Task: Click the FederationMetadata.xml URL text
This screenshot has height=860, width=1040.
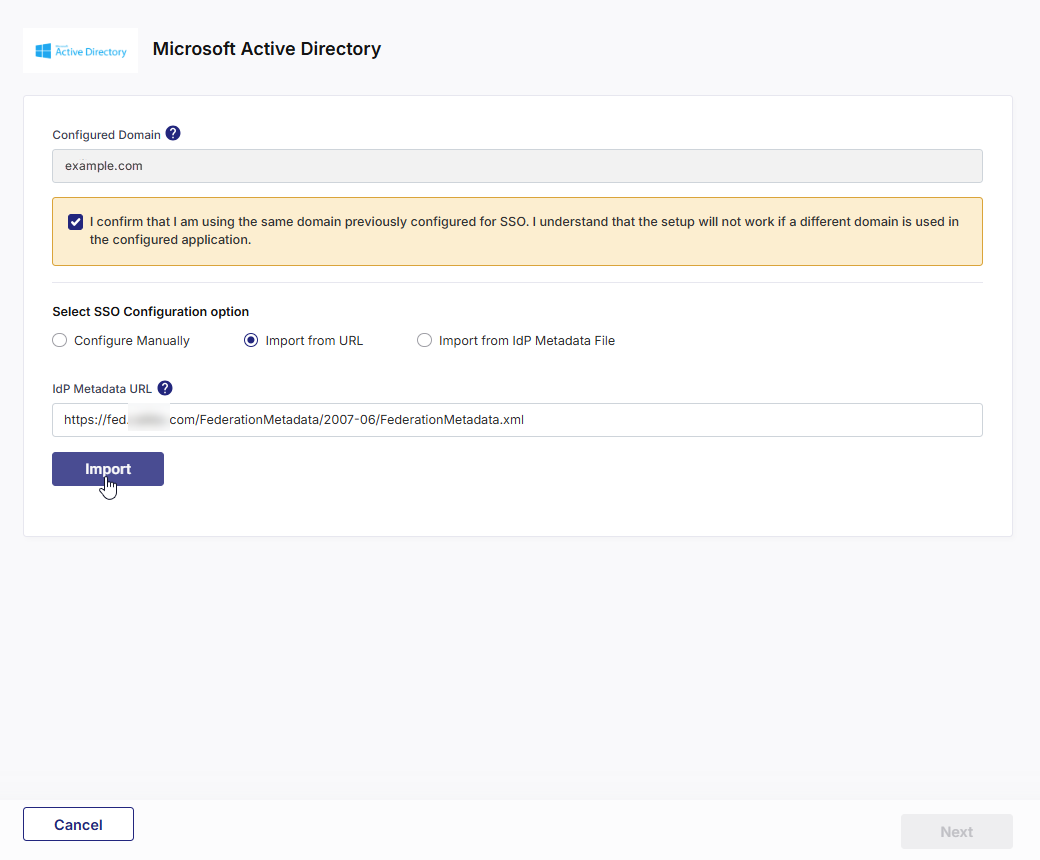Action: coord(294,420)
